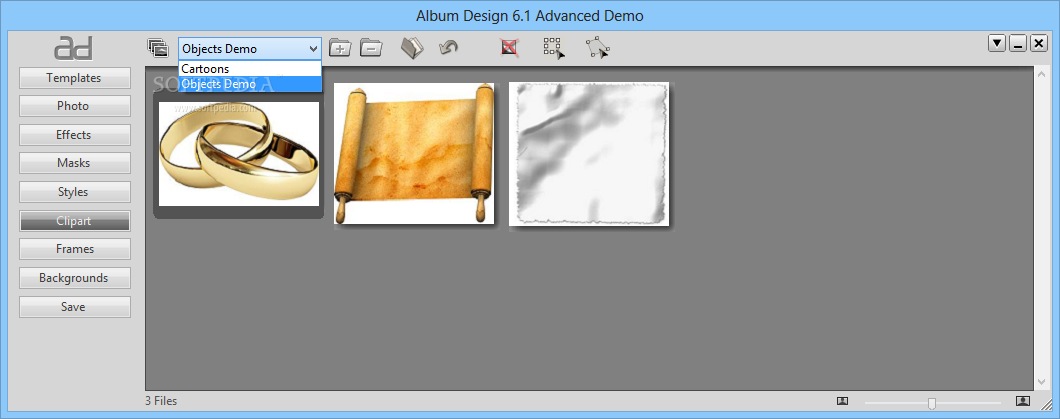Screen dimensions: 1060x419
Task: Open the Backgrounds section
Action: tap(74, 278)
